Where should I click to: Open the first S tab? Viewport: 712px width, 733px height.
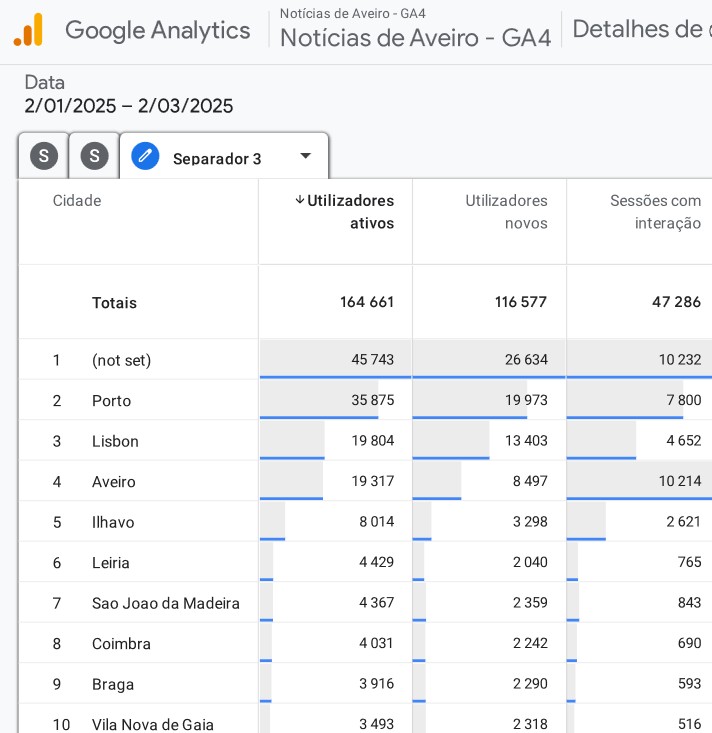pos(44,156)
